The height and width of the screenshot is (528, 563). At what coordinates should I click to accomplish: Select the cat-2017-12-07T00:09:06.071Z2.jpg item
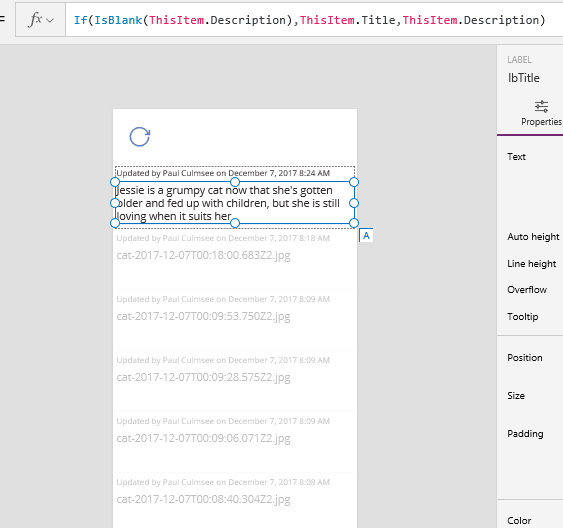click(x=203, y=438)
